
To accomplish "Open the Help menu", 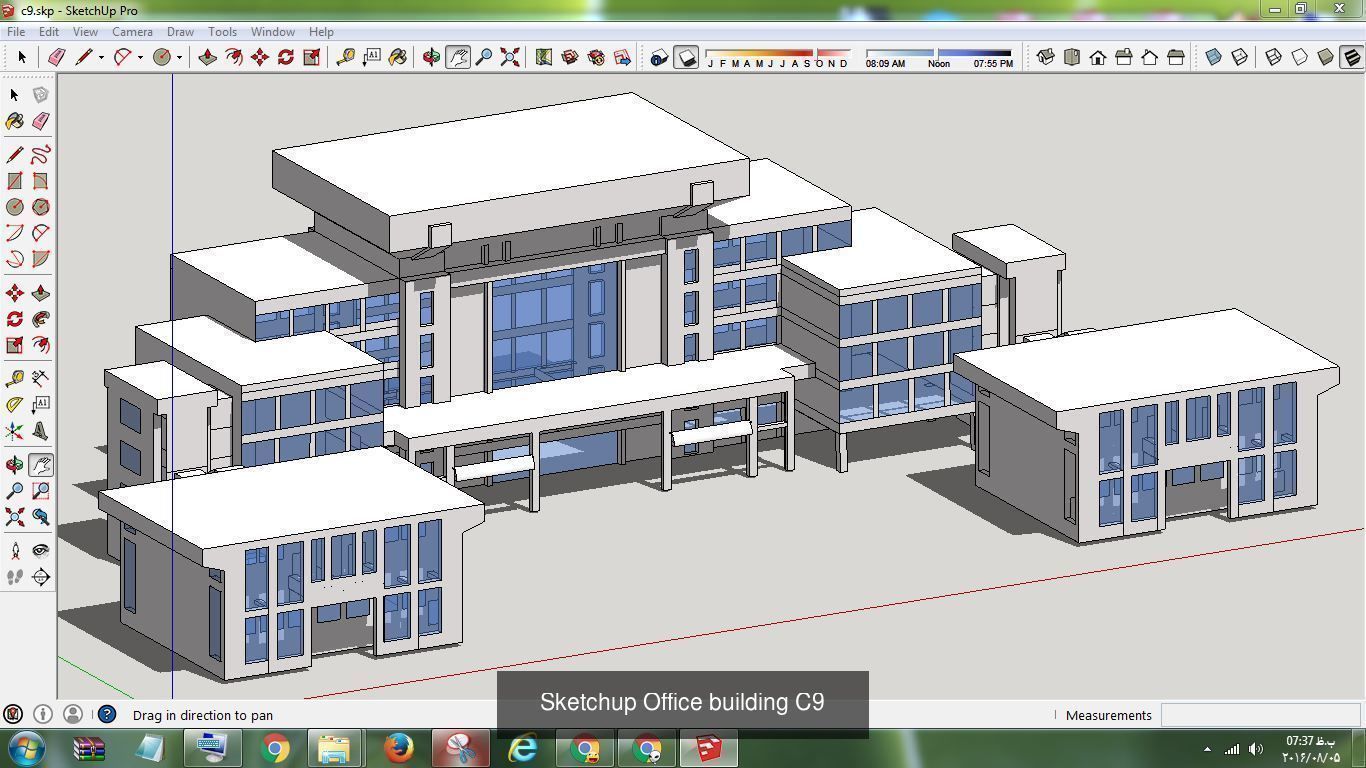I will tap(321, 32).
